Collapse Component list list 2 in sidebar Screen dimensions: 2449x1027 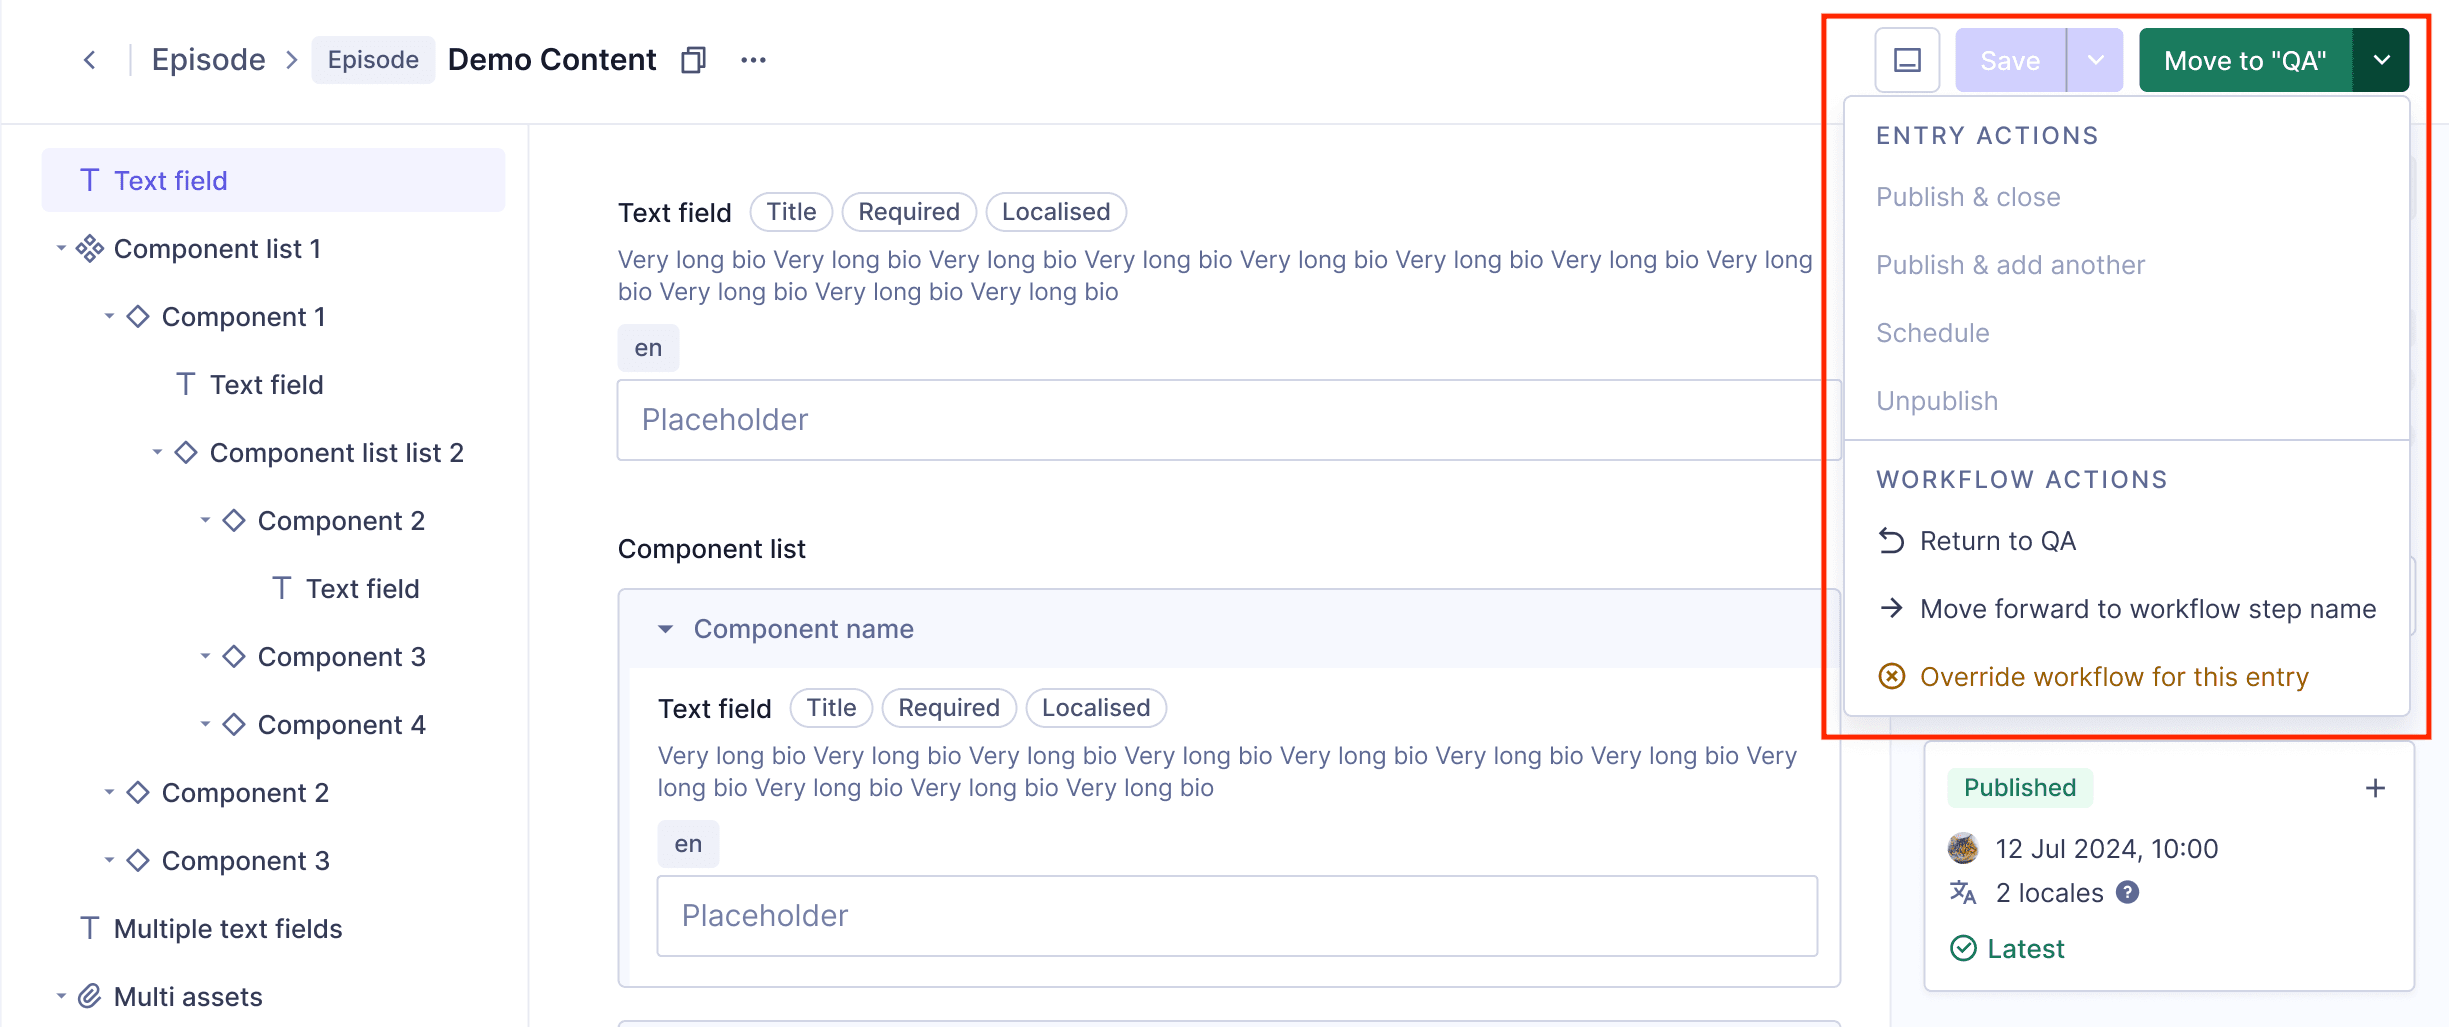coord(157,452)
